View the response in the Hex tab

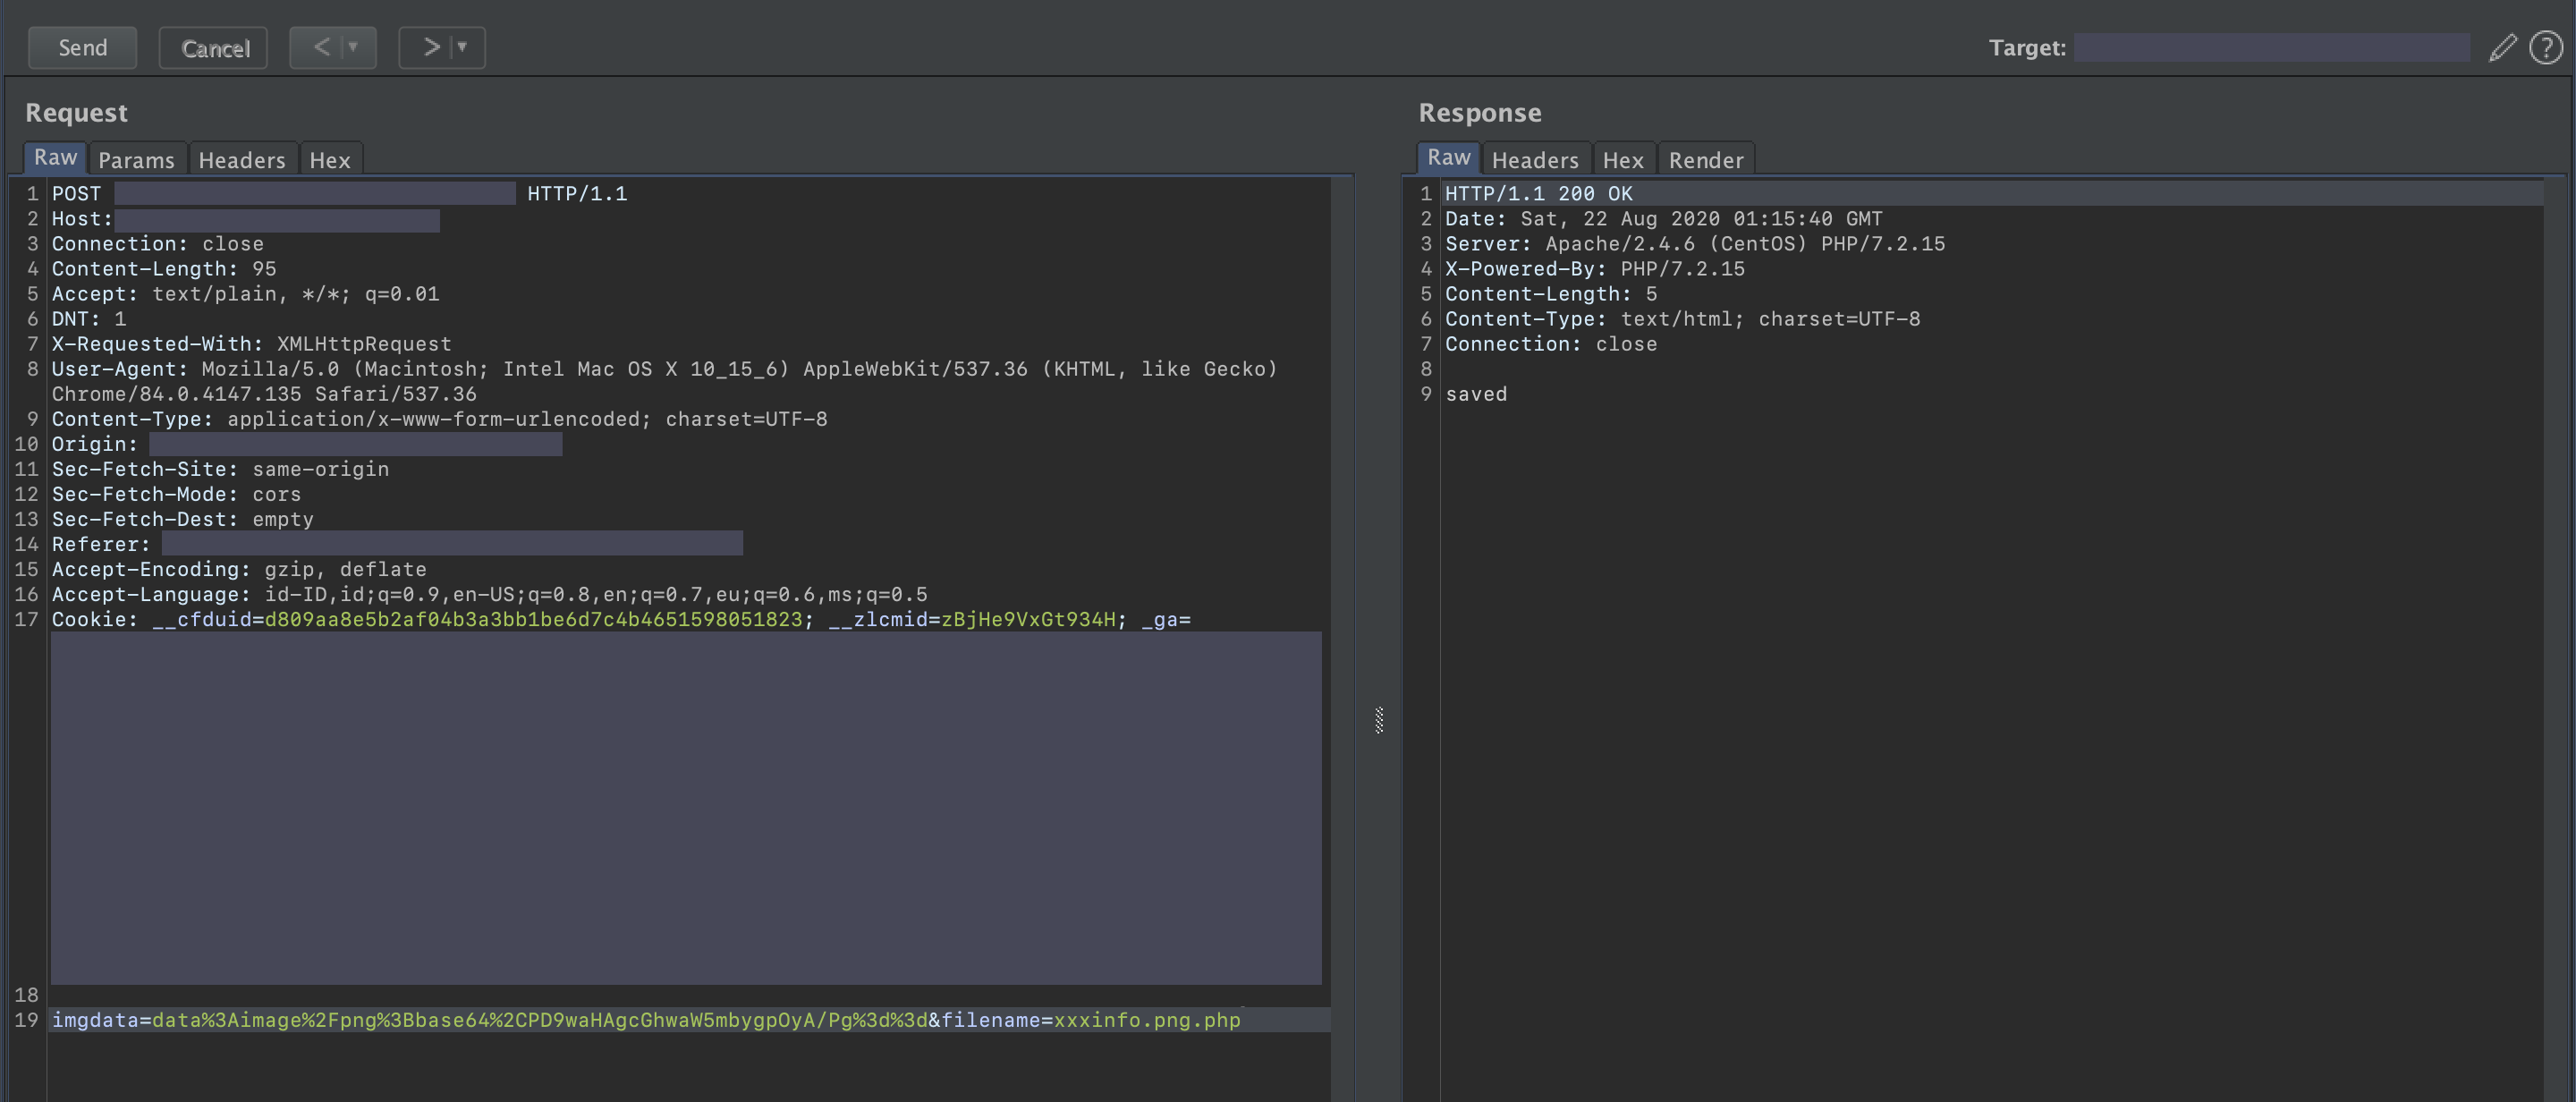click(x=1622, y=159)
